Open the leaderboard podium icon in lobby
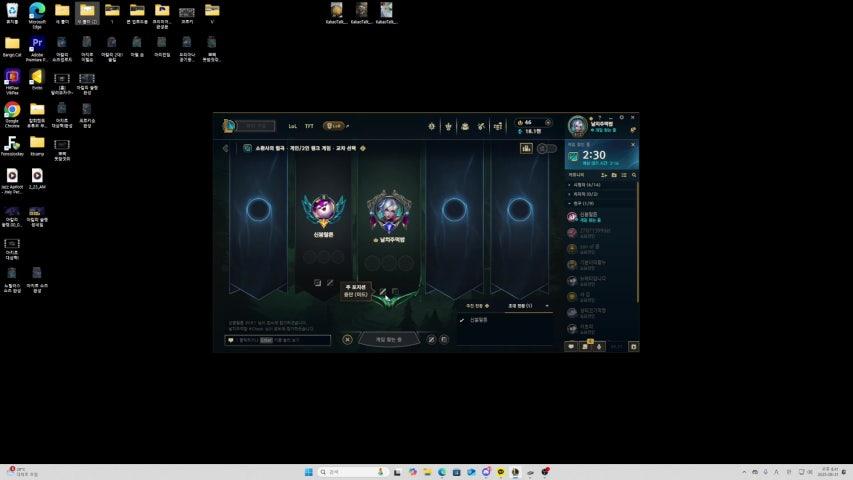The width and height of the screenshot is (853, 480). pyautogui.click(x=526, y=148)
